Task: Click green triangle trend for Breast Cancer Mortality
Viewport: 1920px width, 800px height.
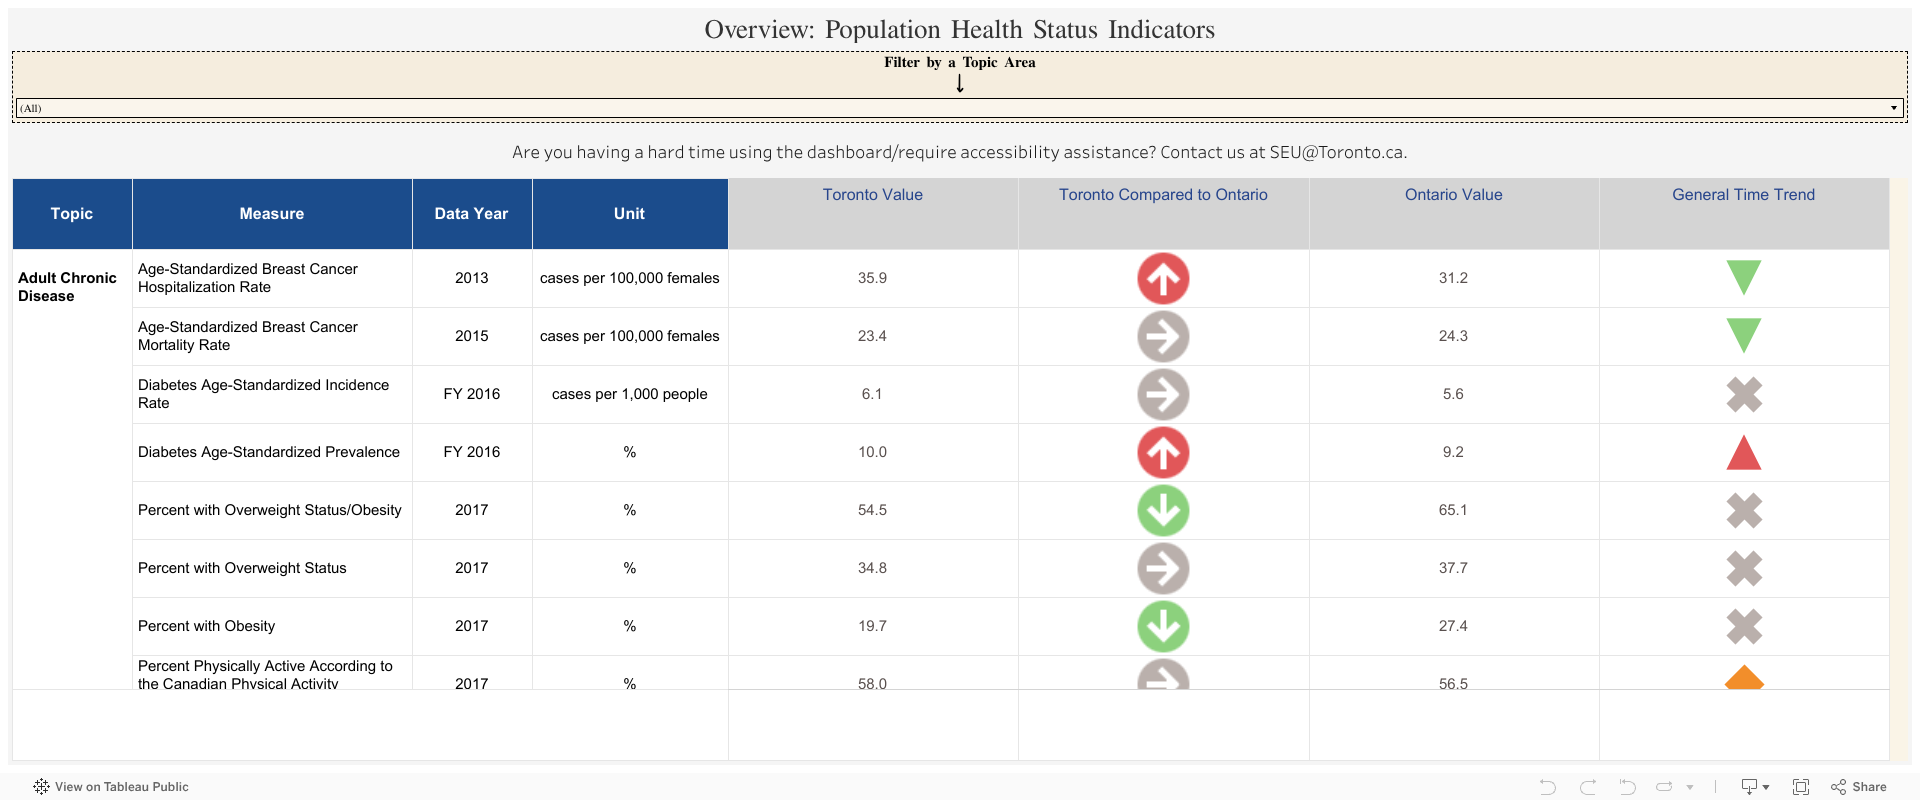Action: pos(1743,335)
